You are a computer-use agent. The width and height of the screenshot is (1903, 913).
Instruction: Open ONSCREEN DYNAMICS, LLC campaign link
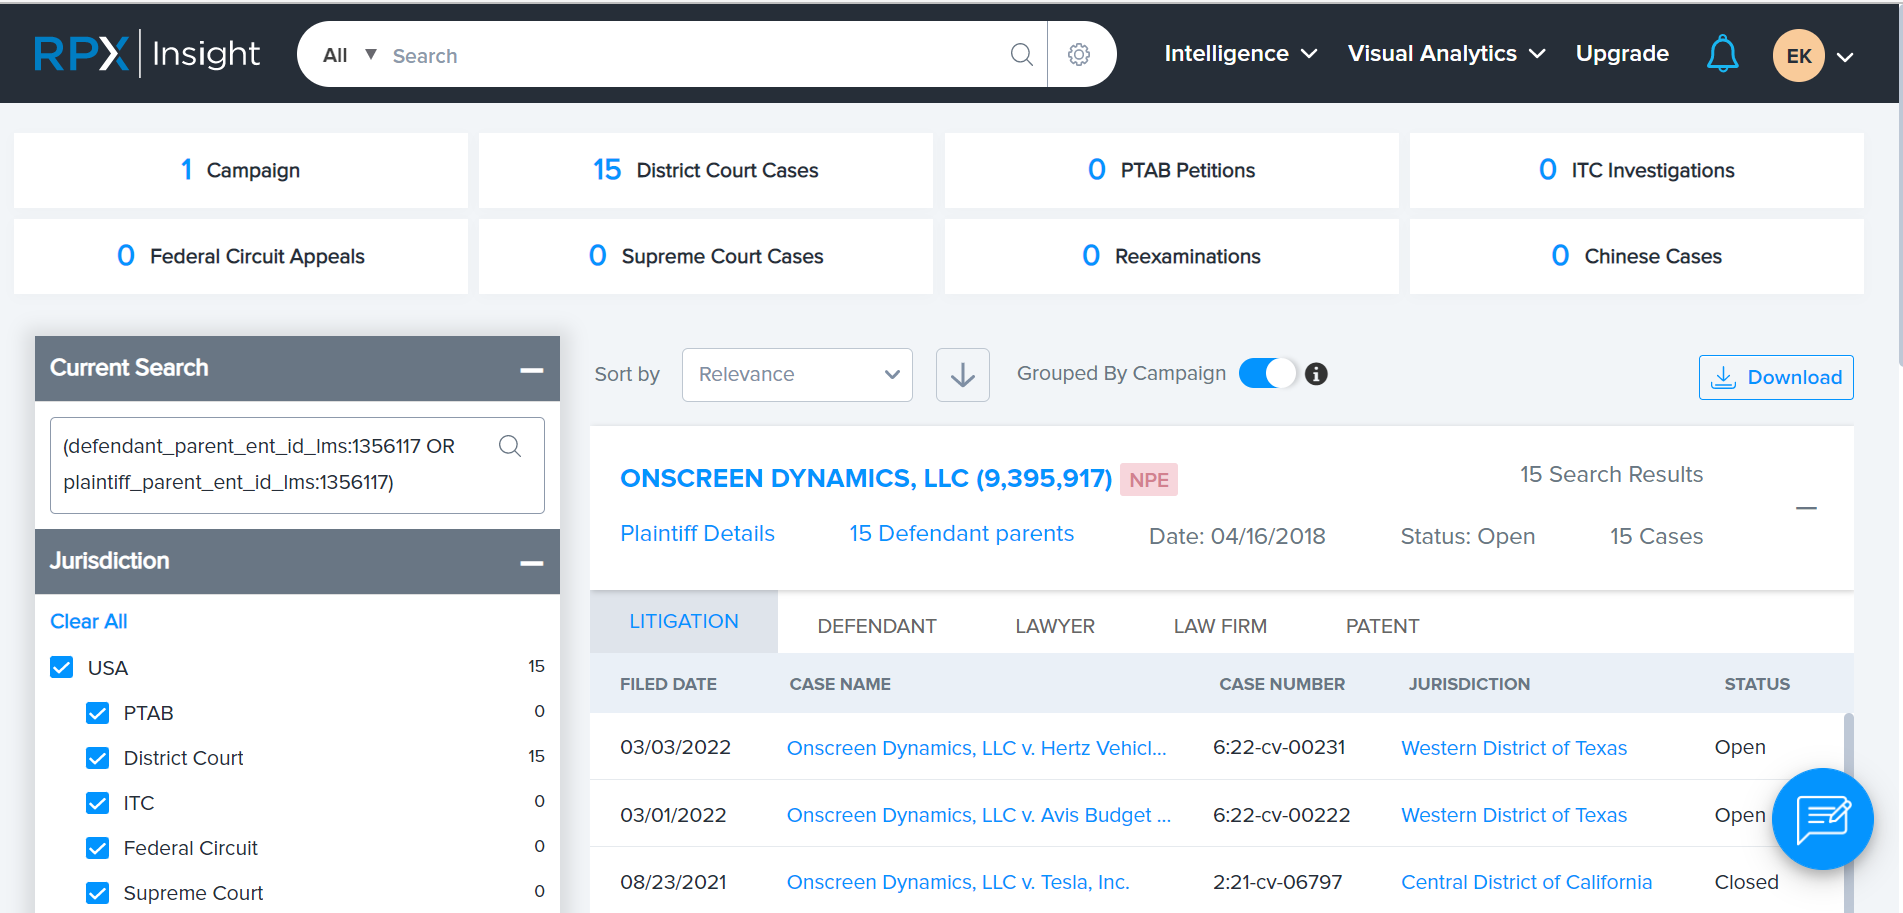[866, 479]
